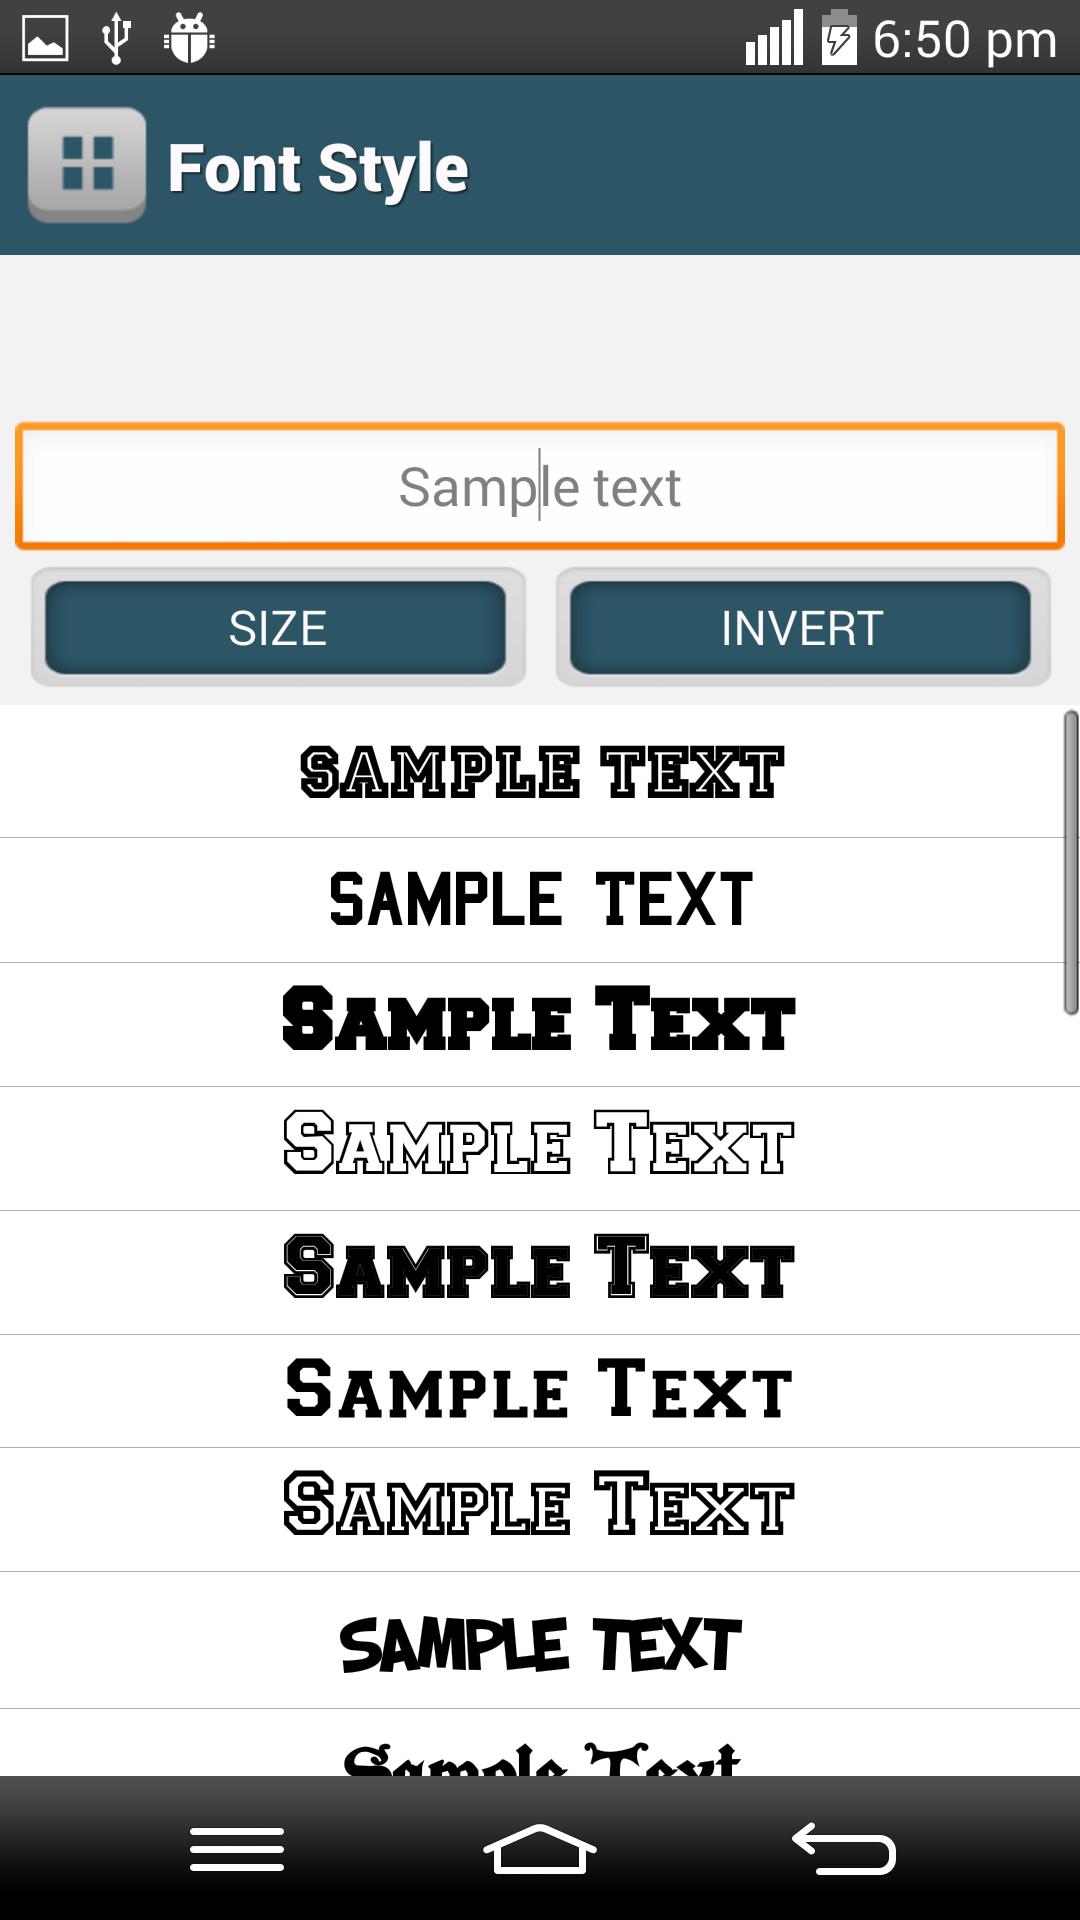The image size is (1080, 1920).
Task: Select the first outlined college font sample
Action: tap(540, 772)
